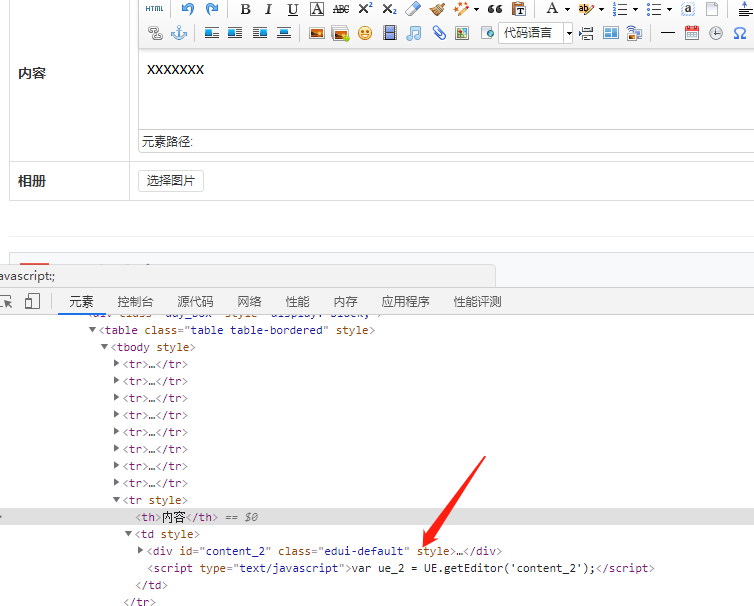The width and height of the screenshot is (754, 606).
Task: Insert a map
Action: click(462, 33)
